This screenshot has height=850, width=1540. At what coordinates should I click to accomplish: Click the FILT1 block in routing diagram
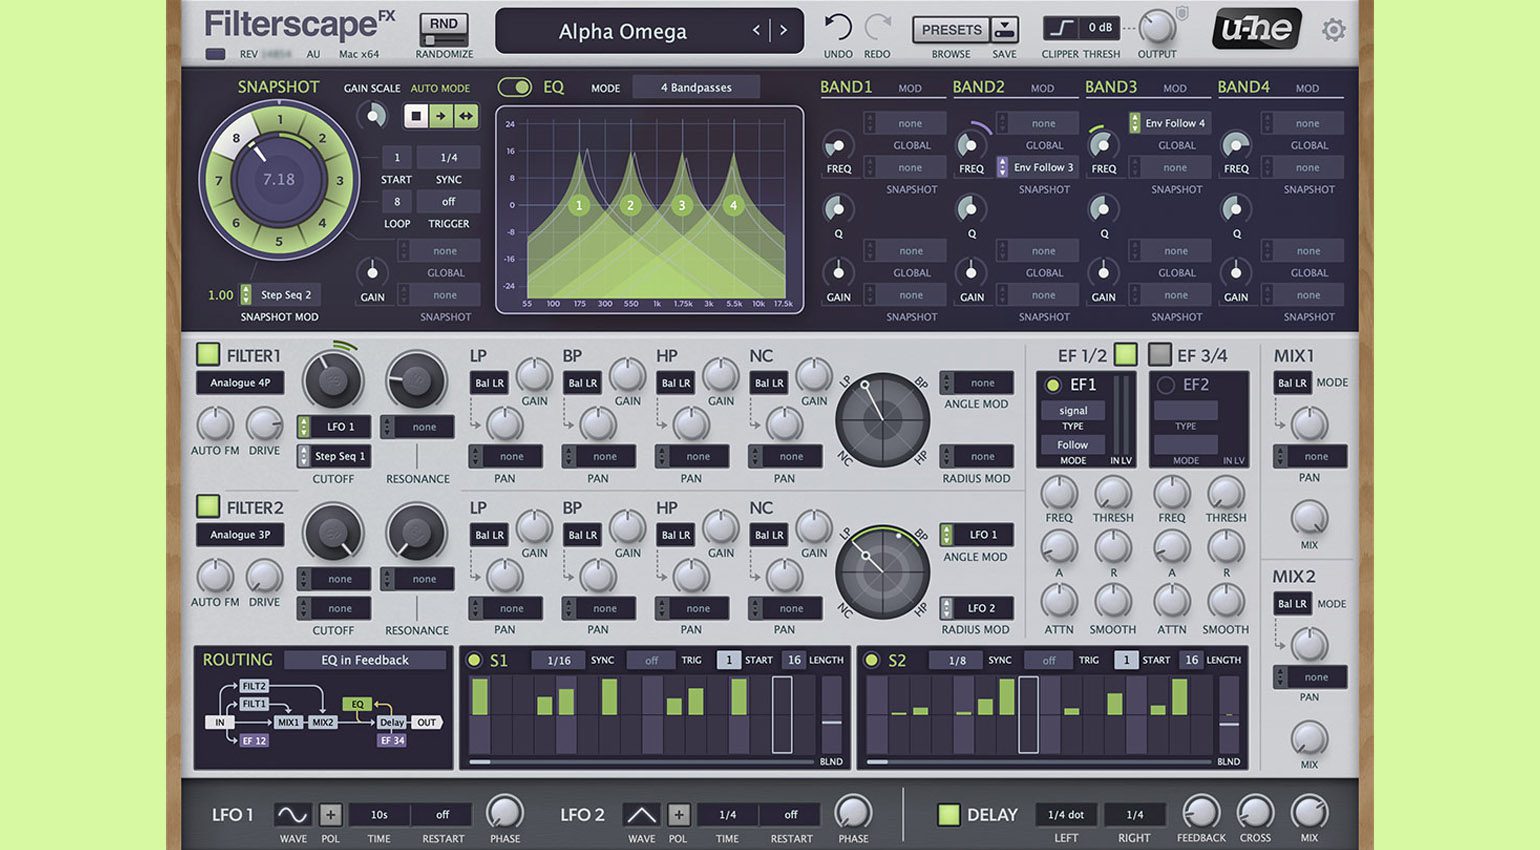click(x=254, y=704)
